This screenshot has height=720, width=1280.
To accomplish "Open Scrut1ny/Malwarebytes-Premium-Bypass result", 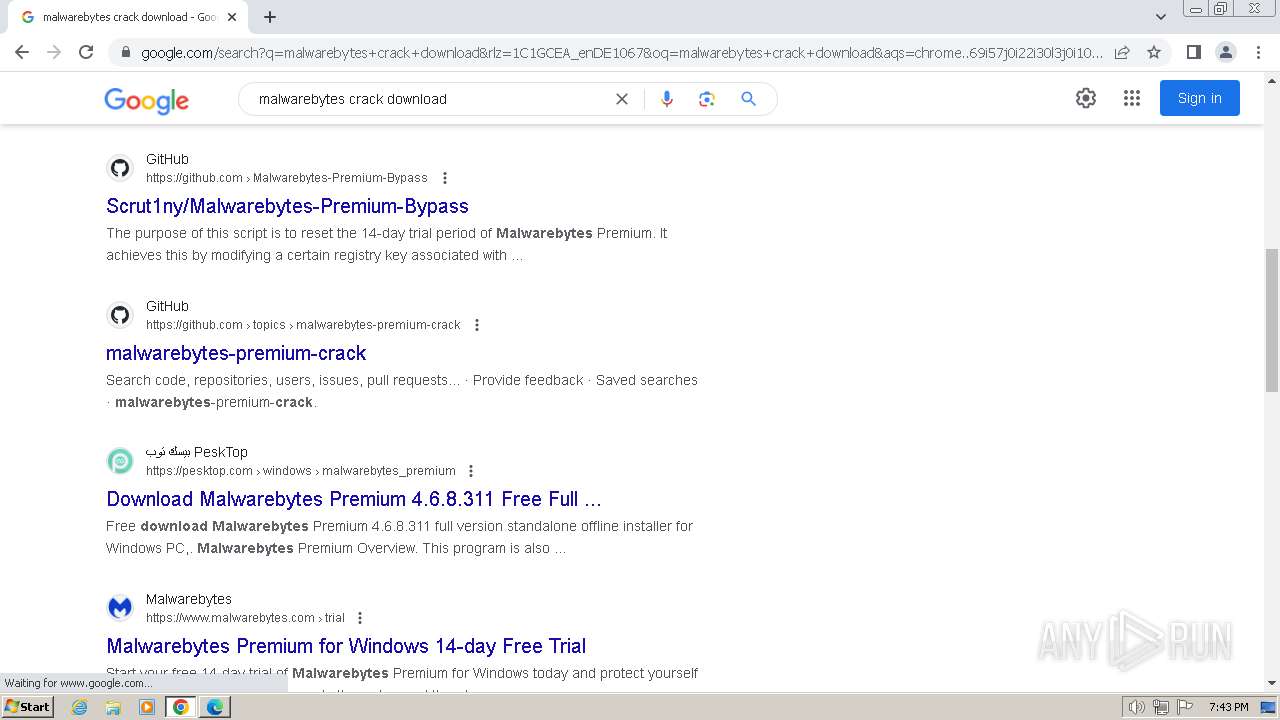I will click(287, 206).
